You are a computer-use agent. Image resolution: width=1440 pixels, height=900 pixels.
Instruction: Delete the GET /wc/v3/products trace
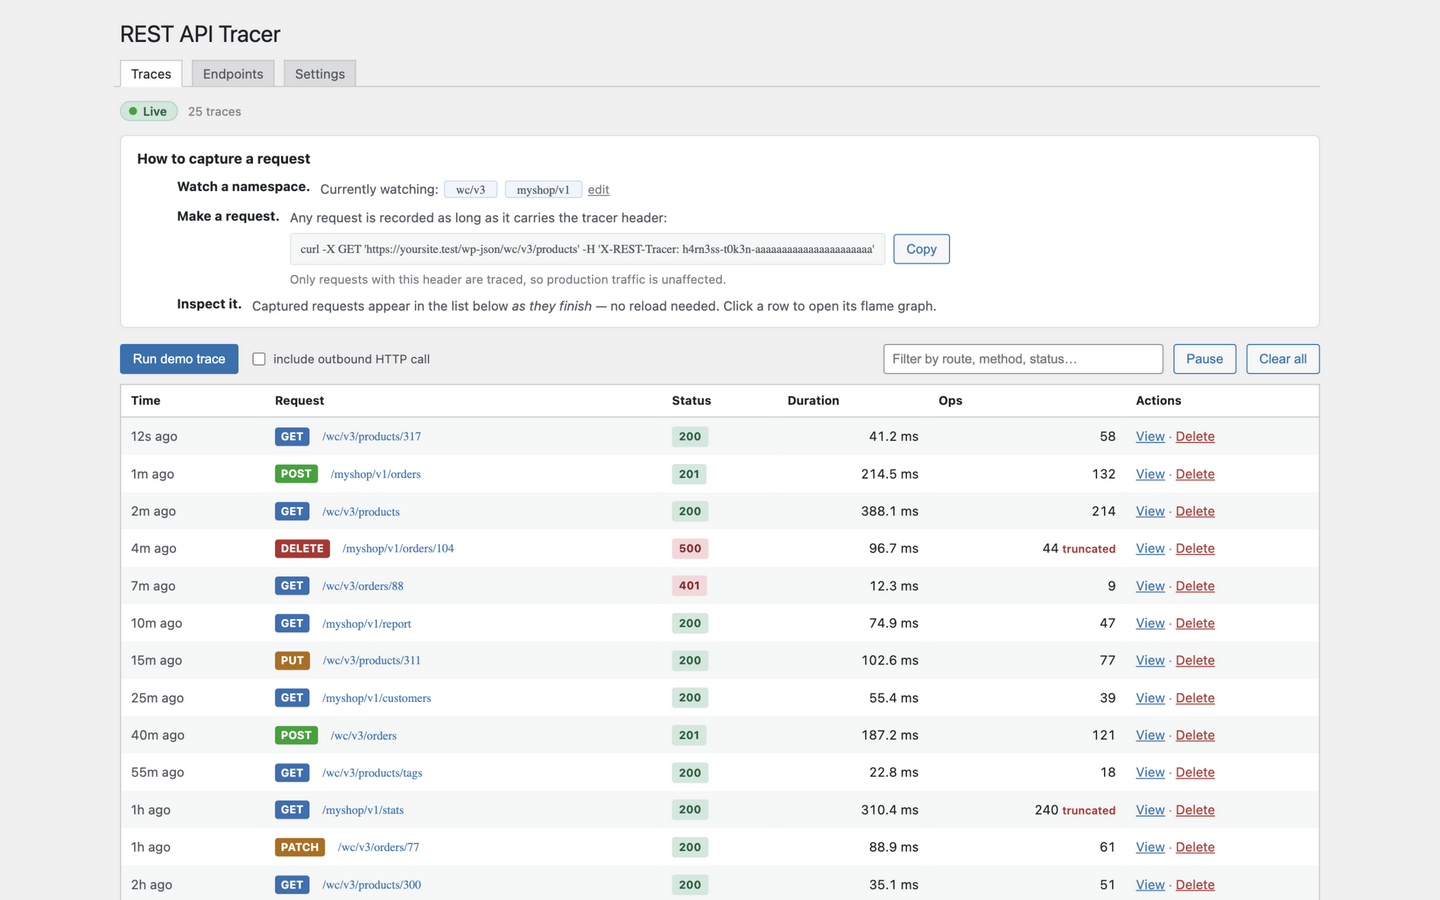click(1195, 511)
